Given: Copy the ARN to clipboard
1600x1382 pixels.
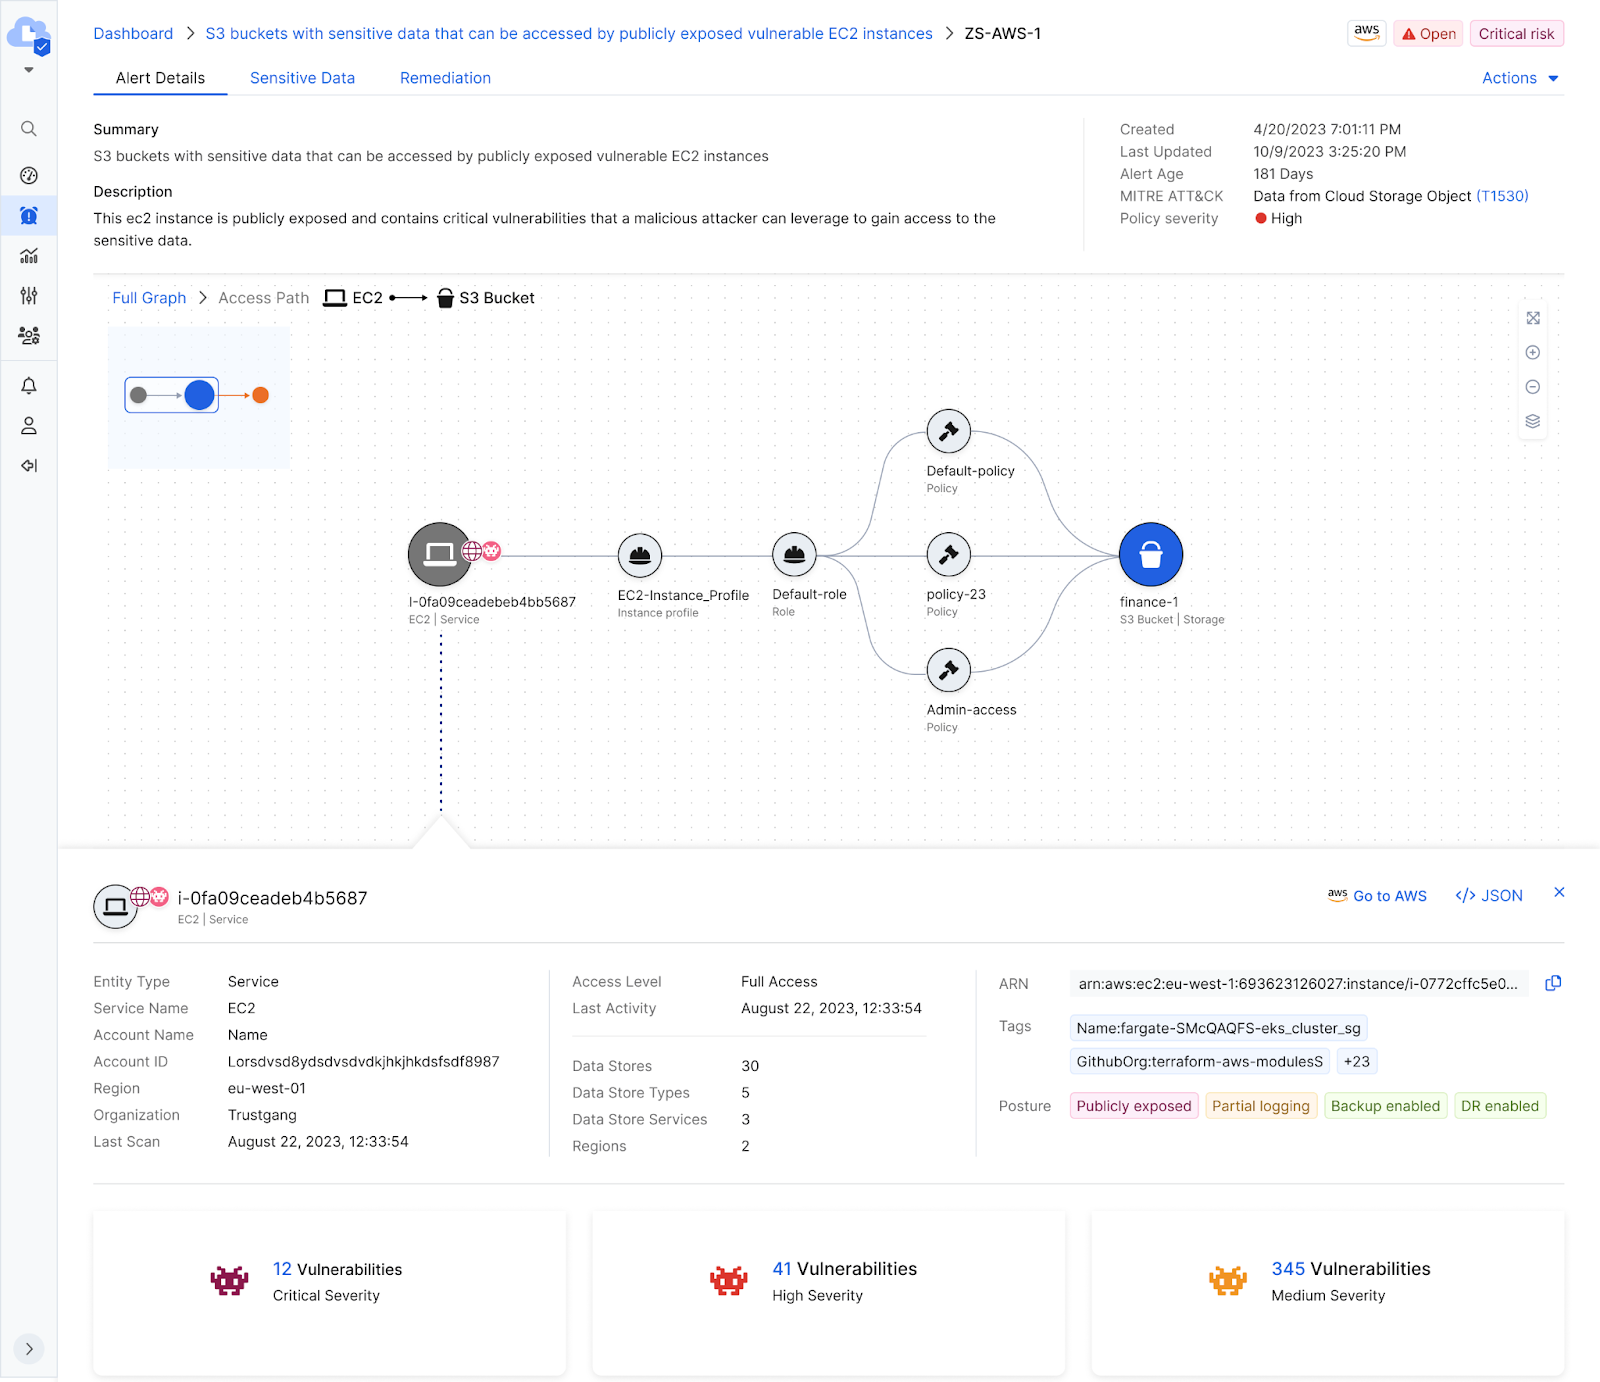Looking at the screenshot, I should [1553, 983].
